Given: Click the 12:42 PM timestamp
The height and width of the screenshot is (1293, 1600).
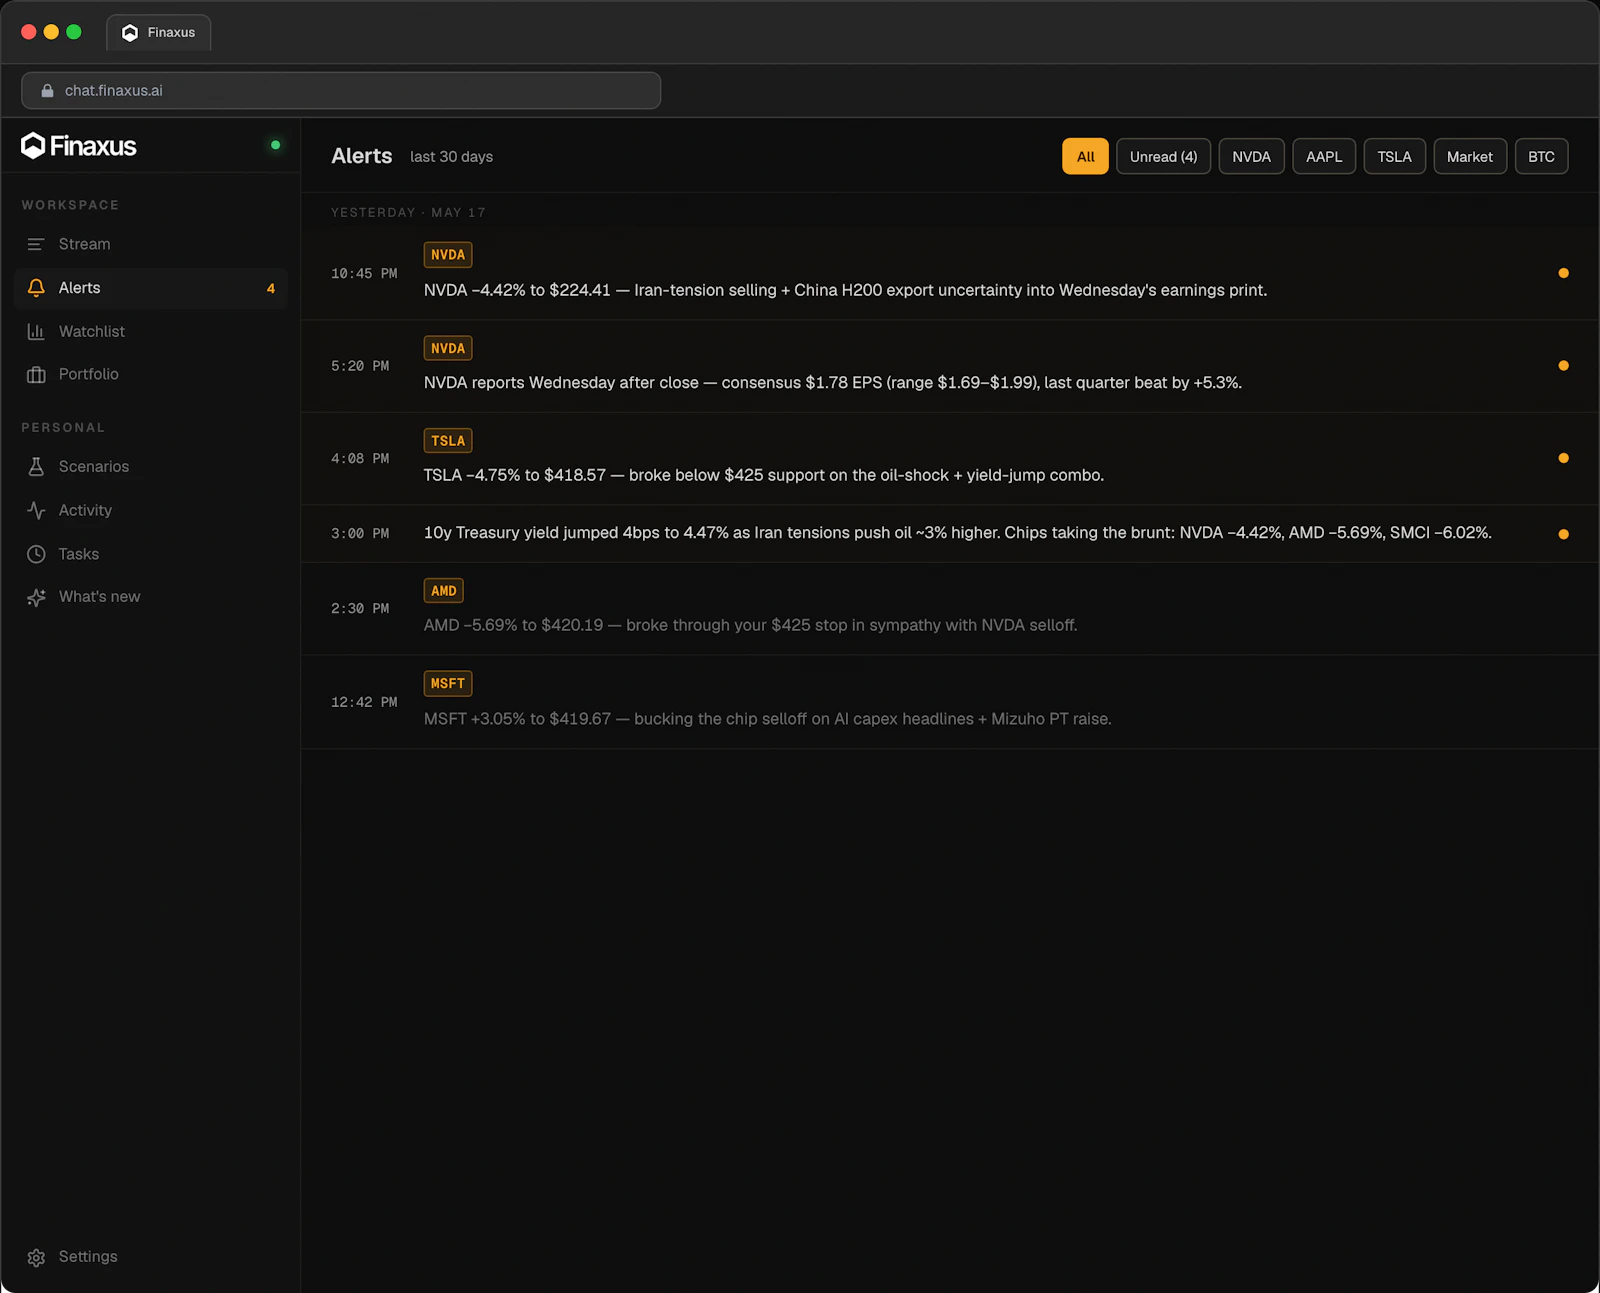Looking at the screenshot, I should tap(364, 703).
